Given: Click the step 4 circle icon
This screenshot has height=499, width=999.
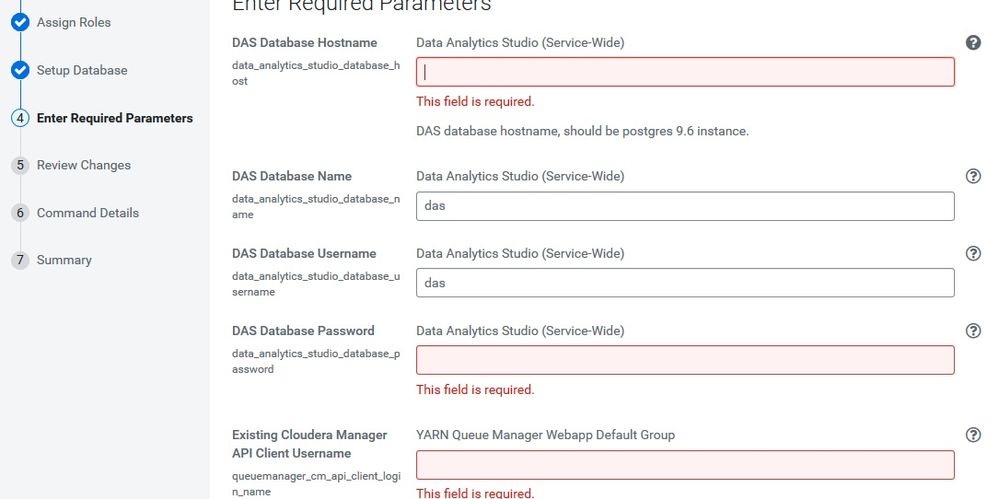Looking at the screenshot, I should click(20, 118).
